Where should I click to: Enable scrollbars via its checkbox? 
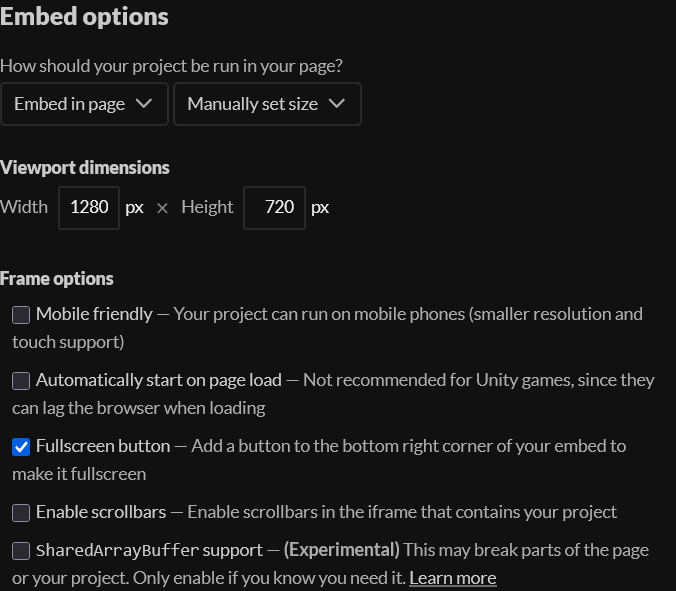tap(21, 513)
